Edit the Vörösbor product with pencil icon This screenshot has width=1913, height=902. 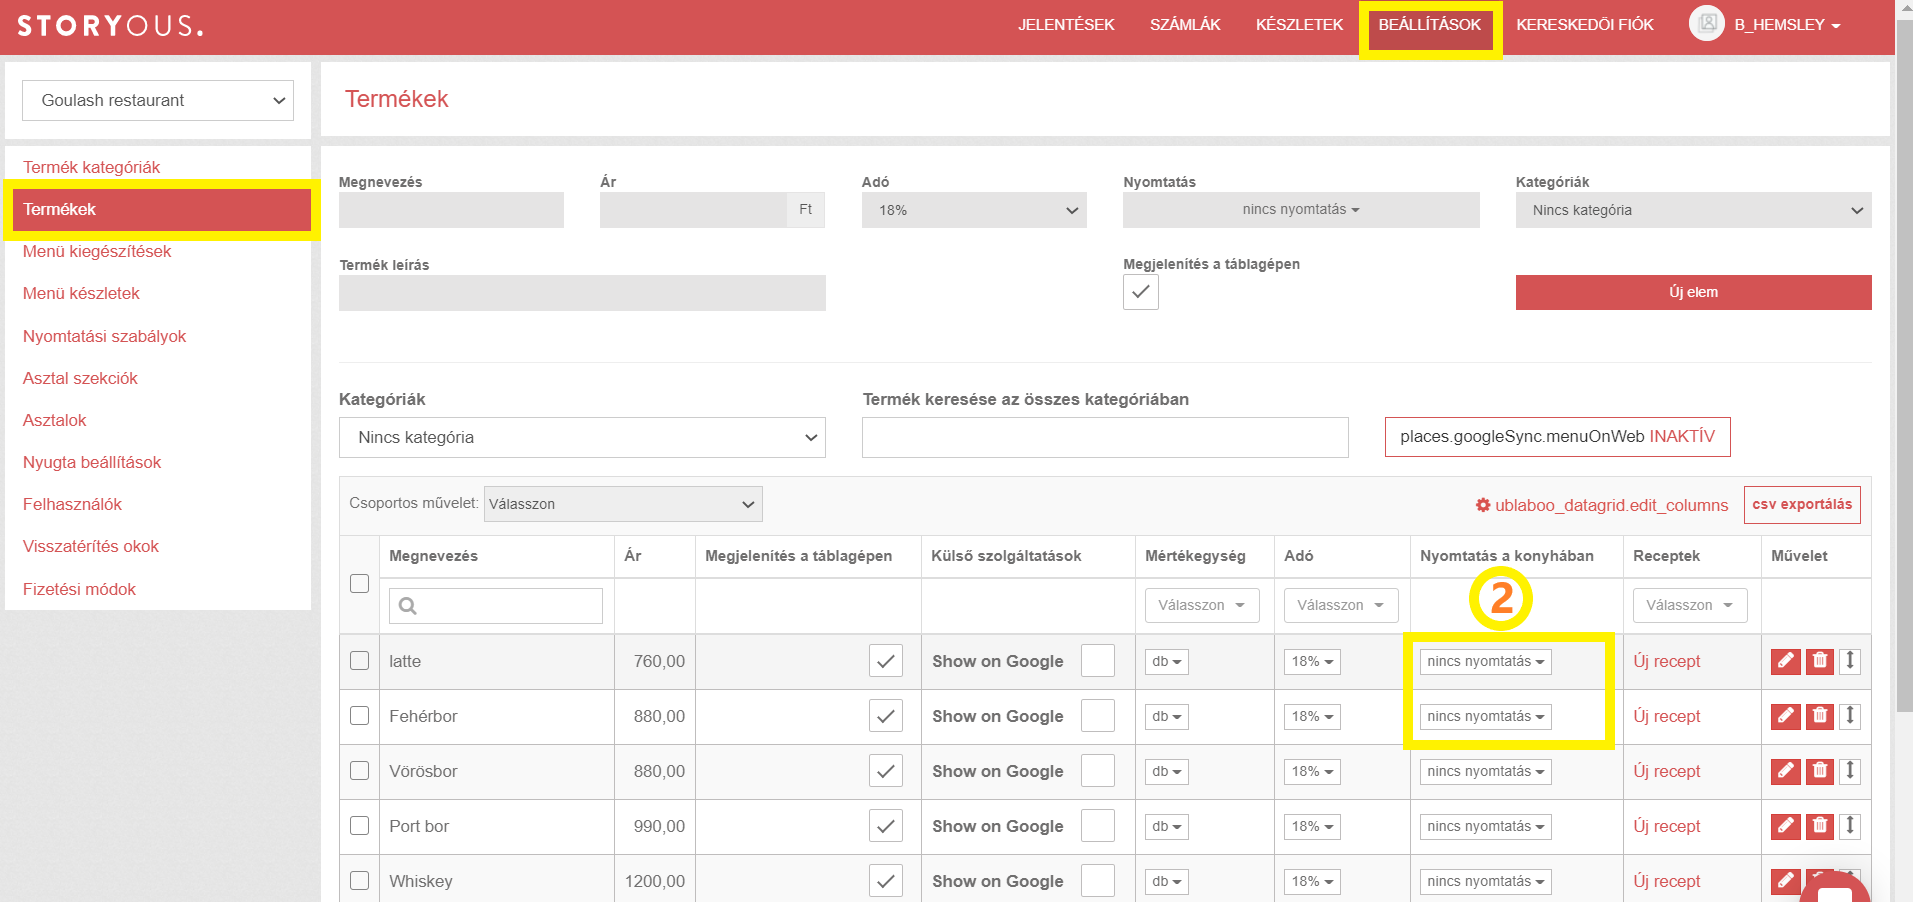(x=1785, y=771)
